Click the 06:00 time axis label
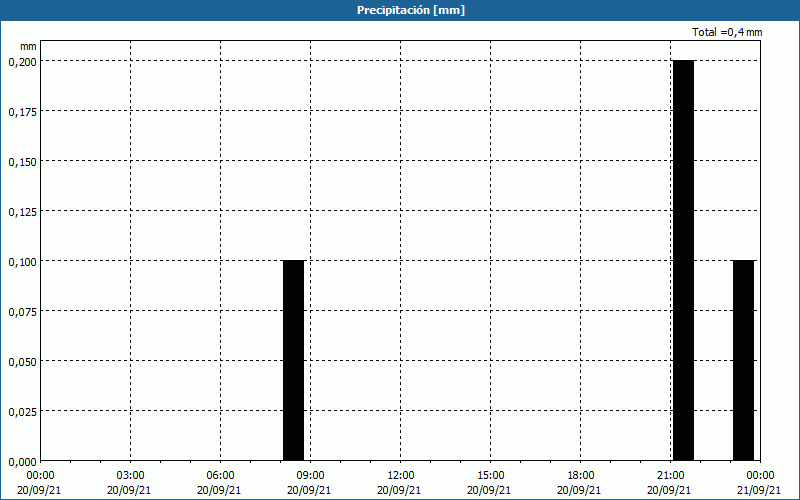This screenshot has width=800, height=500. click(220, 476)
